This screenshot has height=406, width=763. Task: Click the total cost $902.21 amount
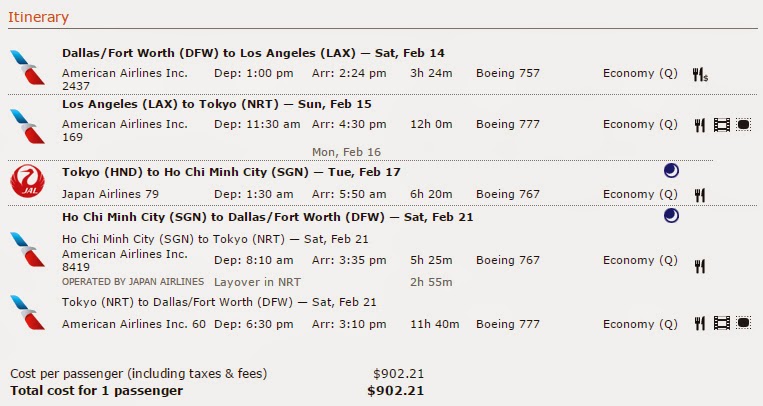396,391
